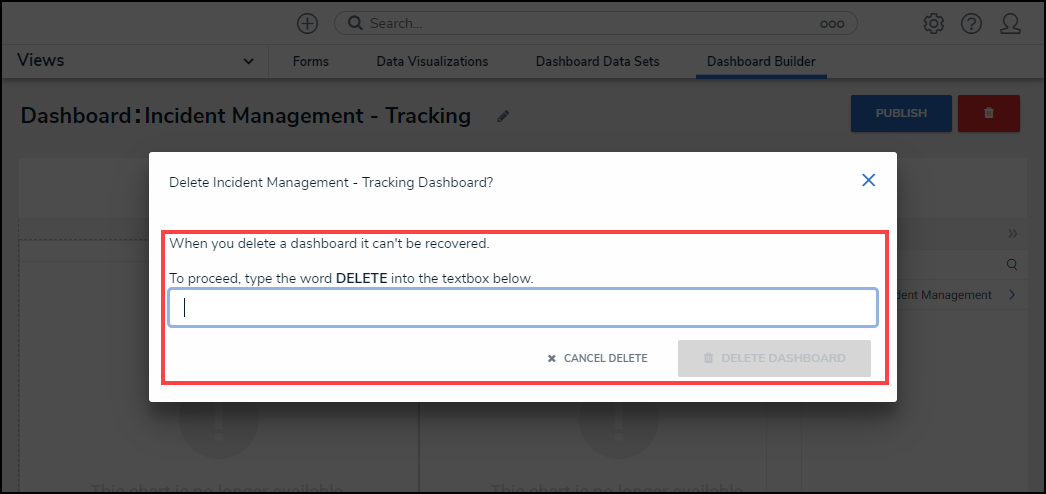
Task: Click Cancel Delete in the dialog
Action: point(598,358)
